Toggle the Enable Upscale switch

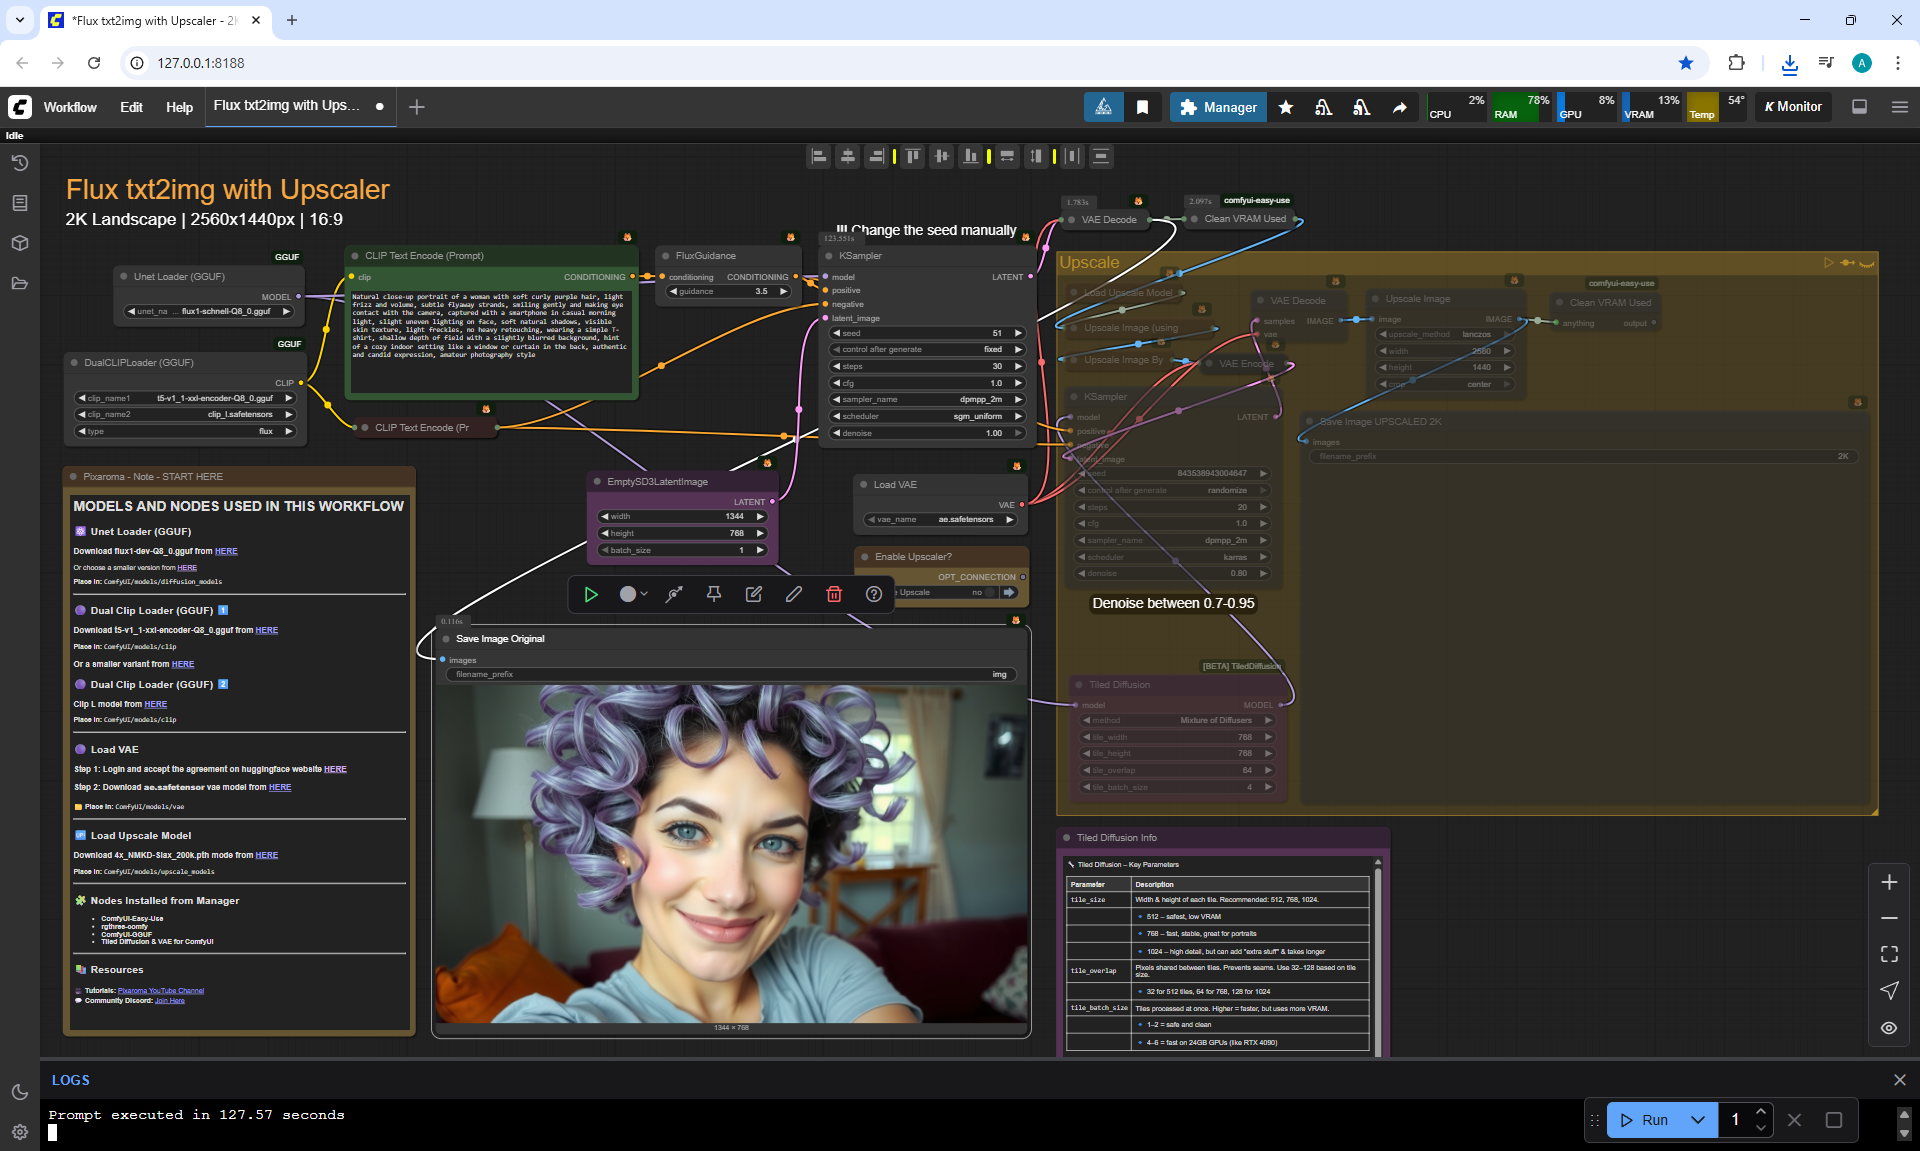pos(988,592)
